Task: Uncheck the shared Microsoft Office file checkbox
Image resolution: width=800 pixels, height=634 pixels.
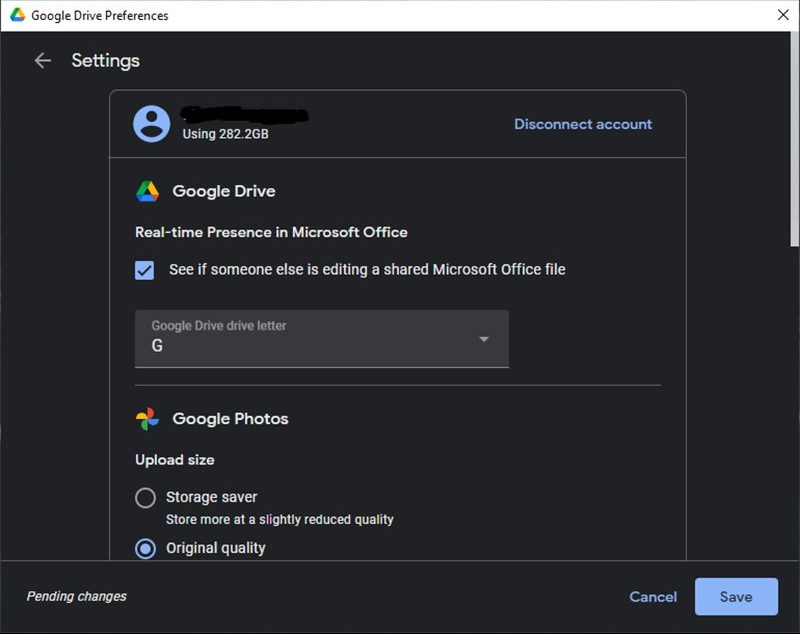Action: [x=144, y=270]
